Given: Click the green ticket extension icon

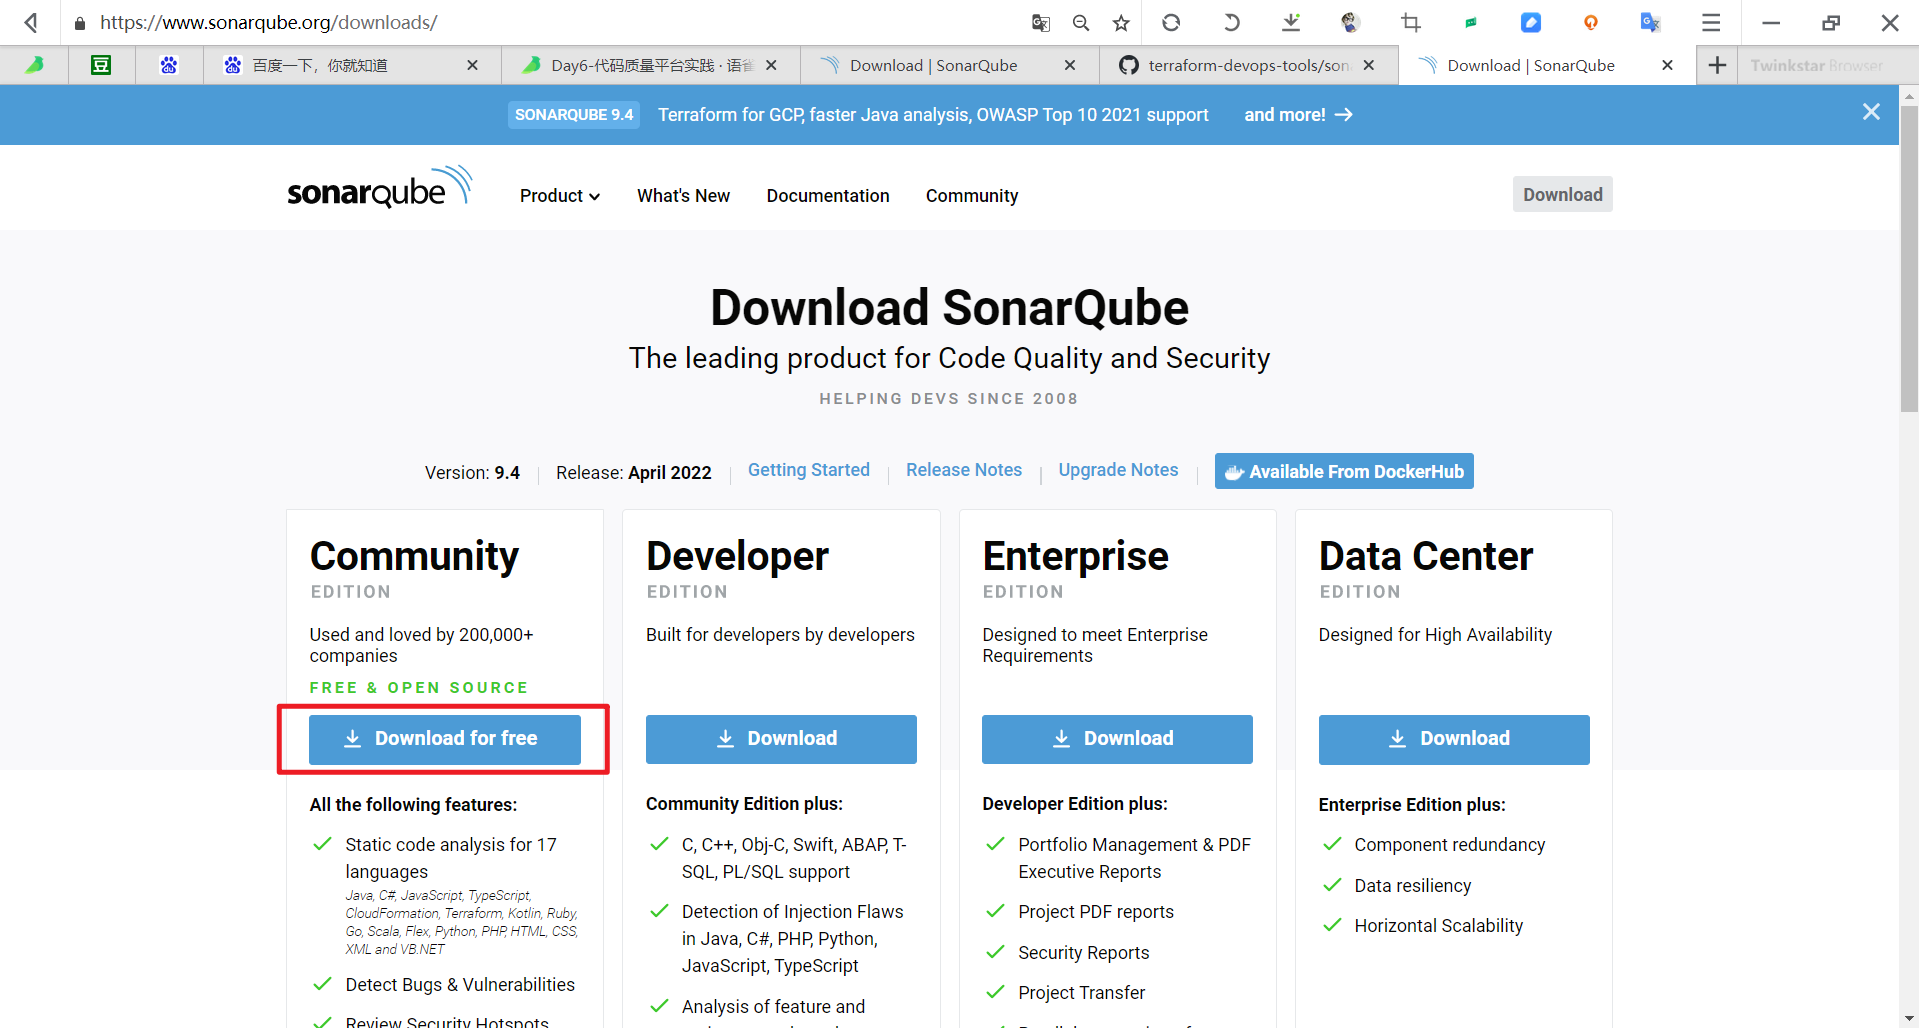Looking at the screenshot, I should pyautogui.click(x=1470, y=22).
